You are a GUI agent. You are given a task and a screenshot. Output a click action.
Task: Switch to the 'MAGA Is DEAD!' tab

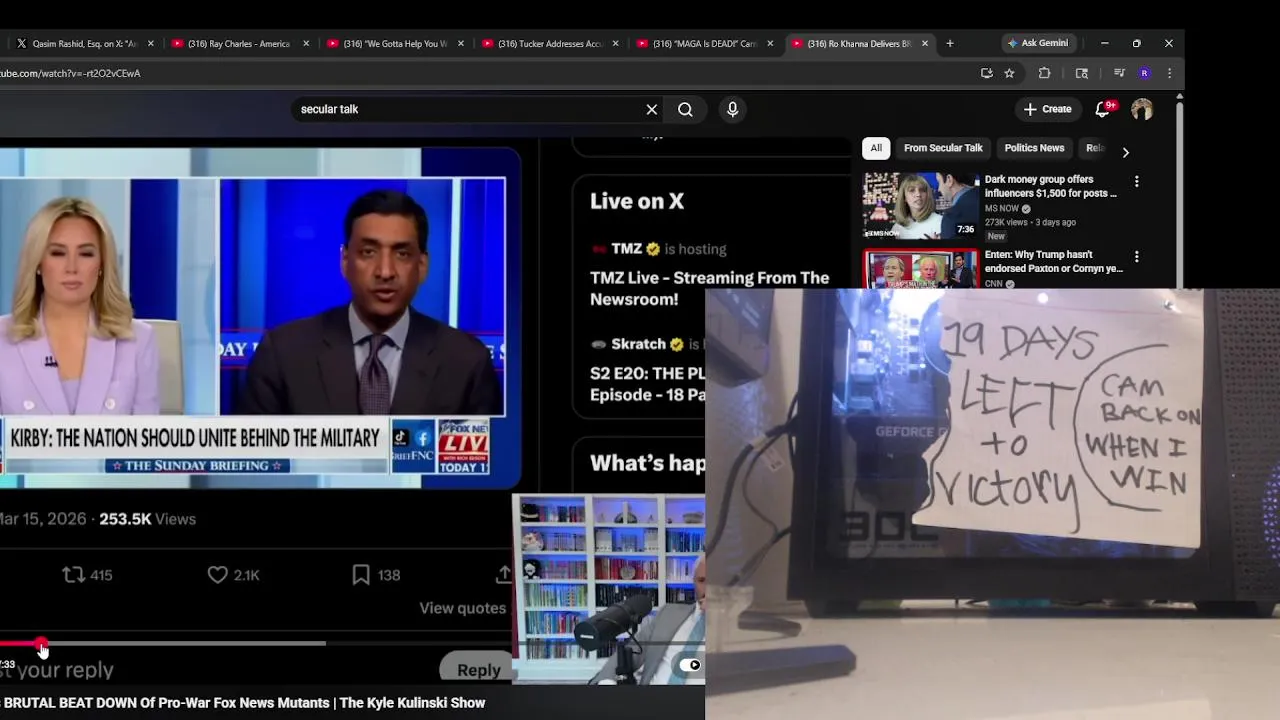(x=703, y=43)
